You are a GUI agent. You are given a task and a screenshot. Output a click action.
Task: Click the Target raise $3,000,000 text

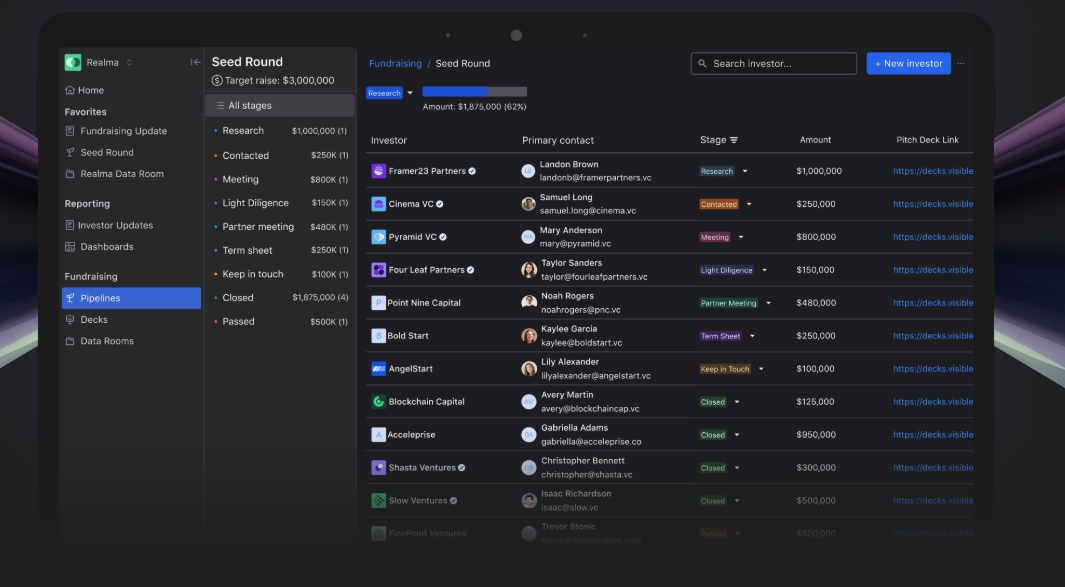pos(279,81)
